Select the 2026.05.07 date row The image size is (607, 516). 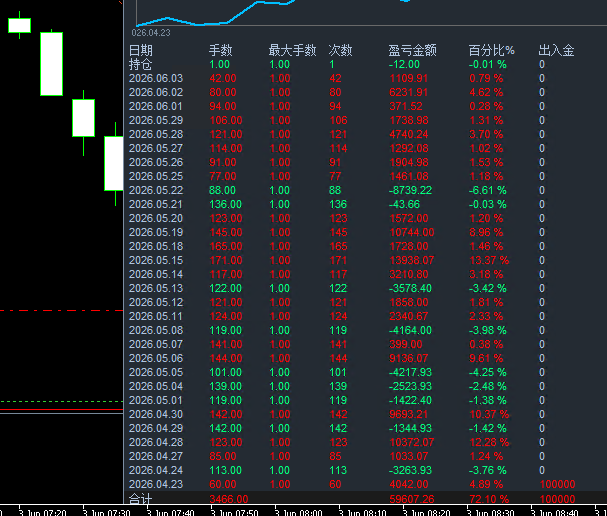click(x=156, y=344)
